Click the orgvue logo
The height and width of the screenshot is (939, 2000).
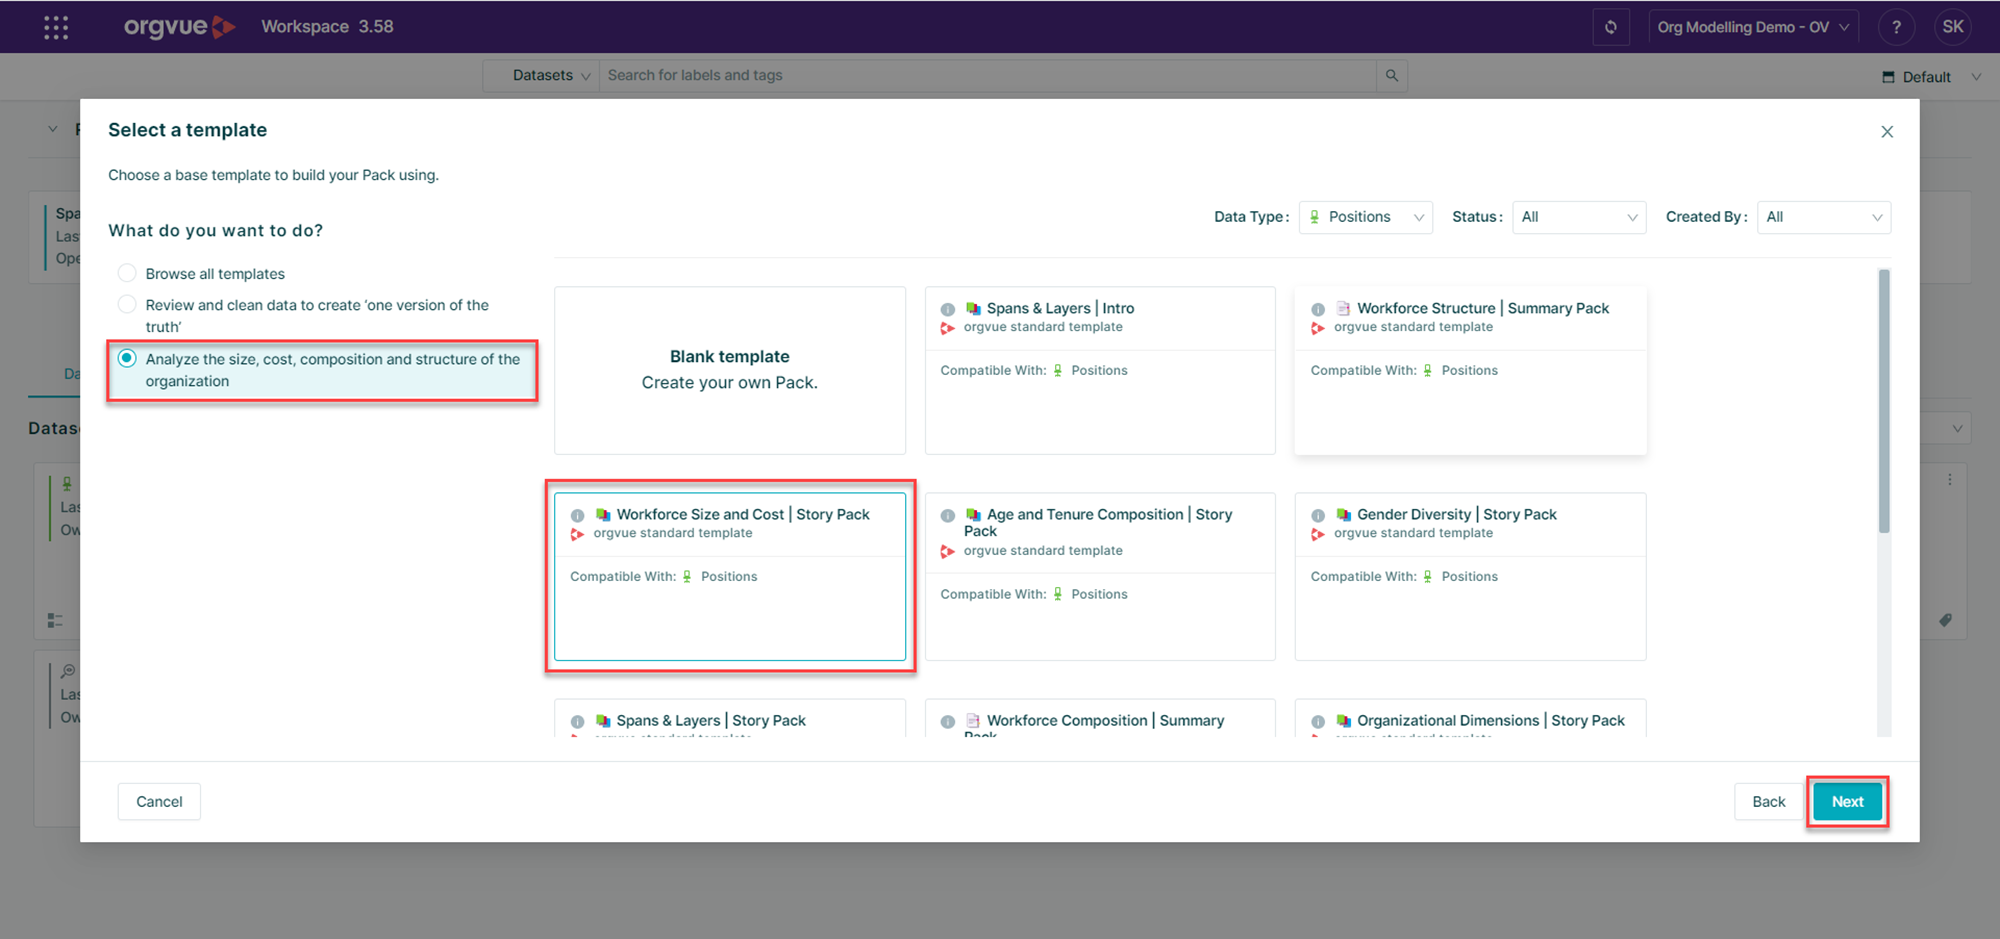pos(180,27)
